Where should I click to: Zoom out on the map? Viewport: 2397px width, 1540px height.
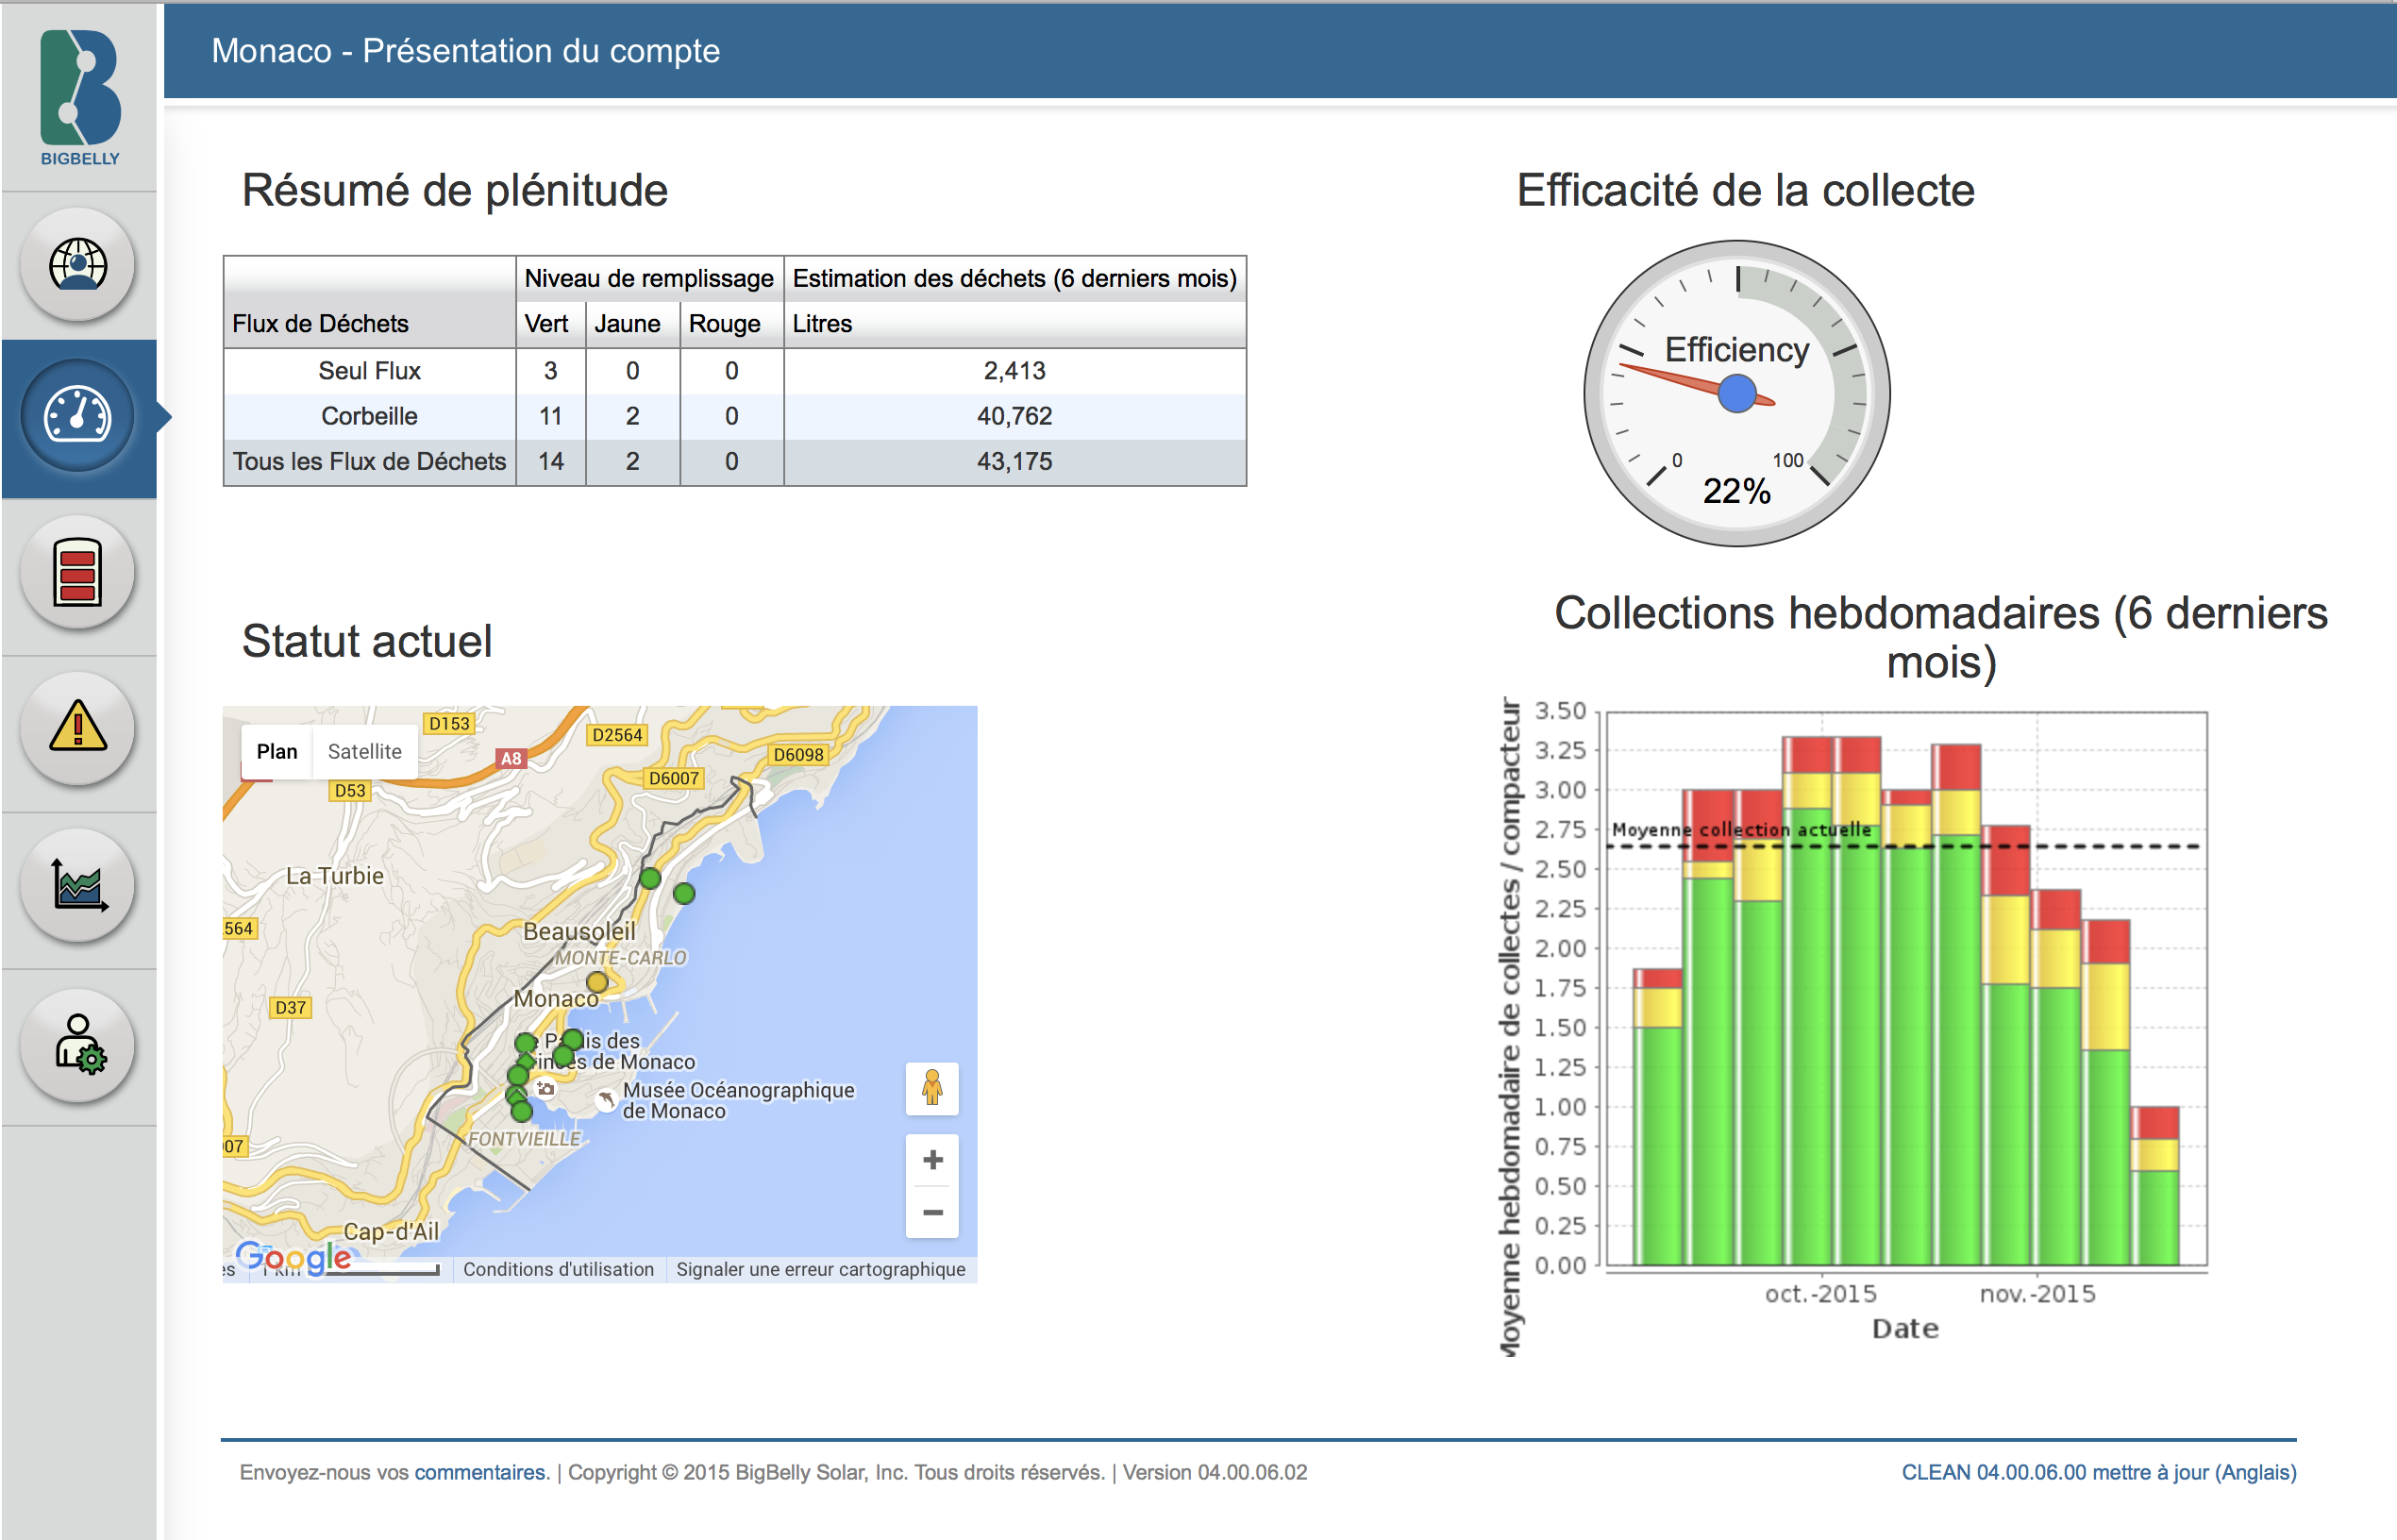tap(932, 1212)
